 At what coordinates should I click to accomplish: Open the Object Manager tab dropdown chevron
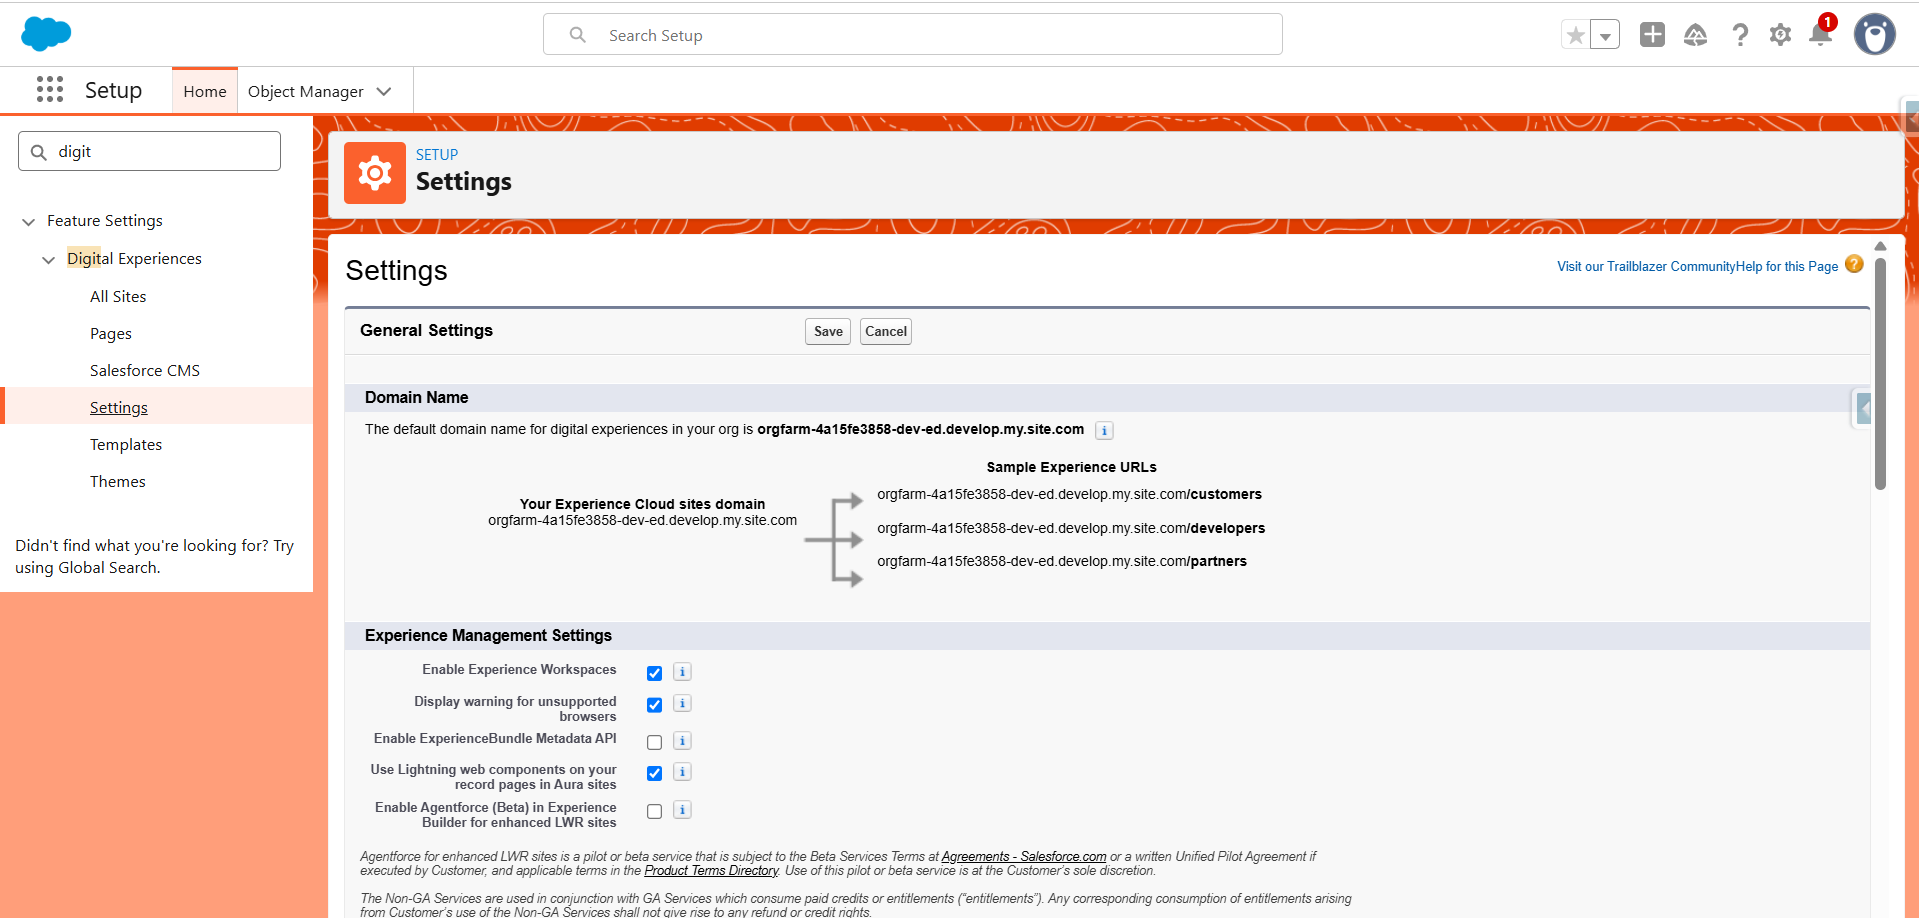pos(384,91)
